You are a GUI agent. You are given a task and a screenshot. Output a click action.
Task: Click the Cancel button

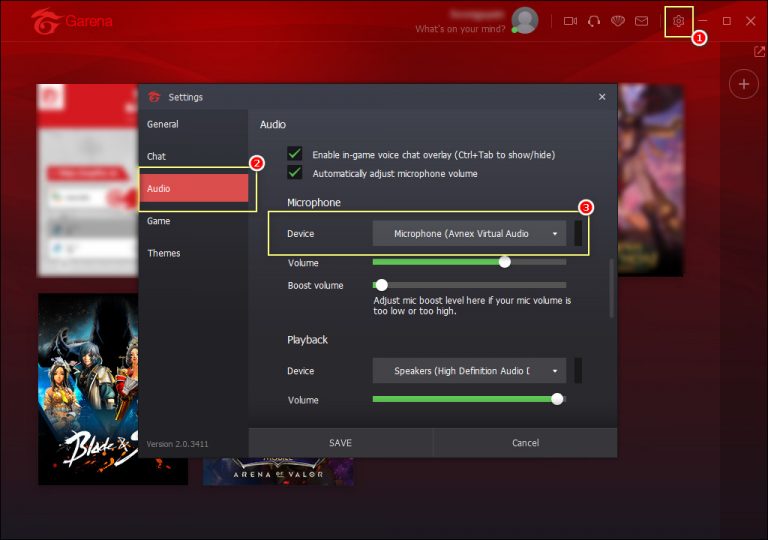tap(526, 443)
